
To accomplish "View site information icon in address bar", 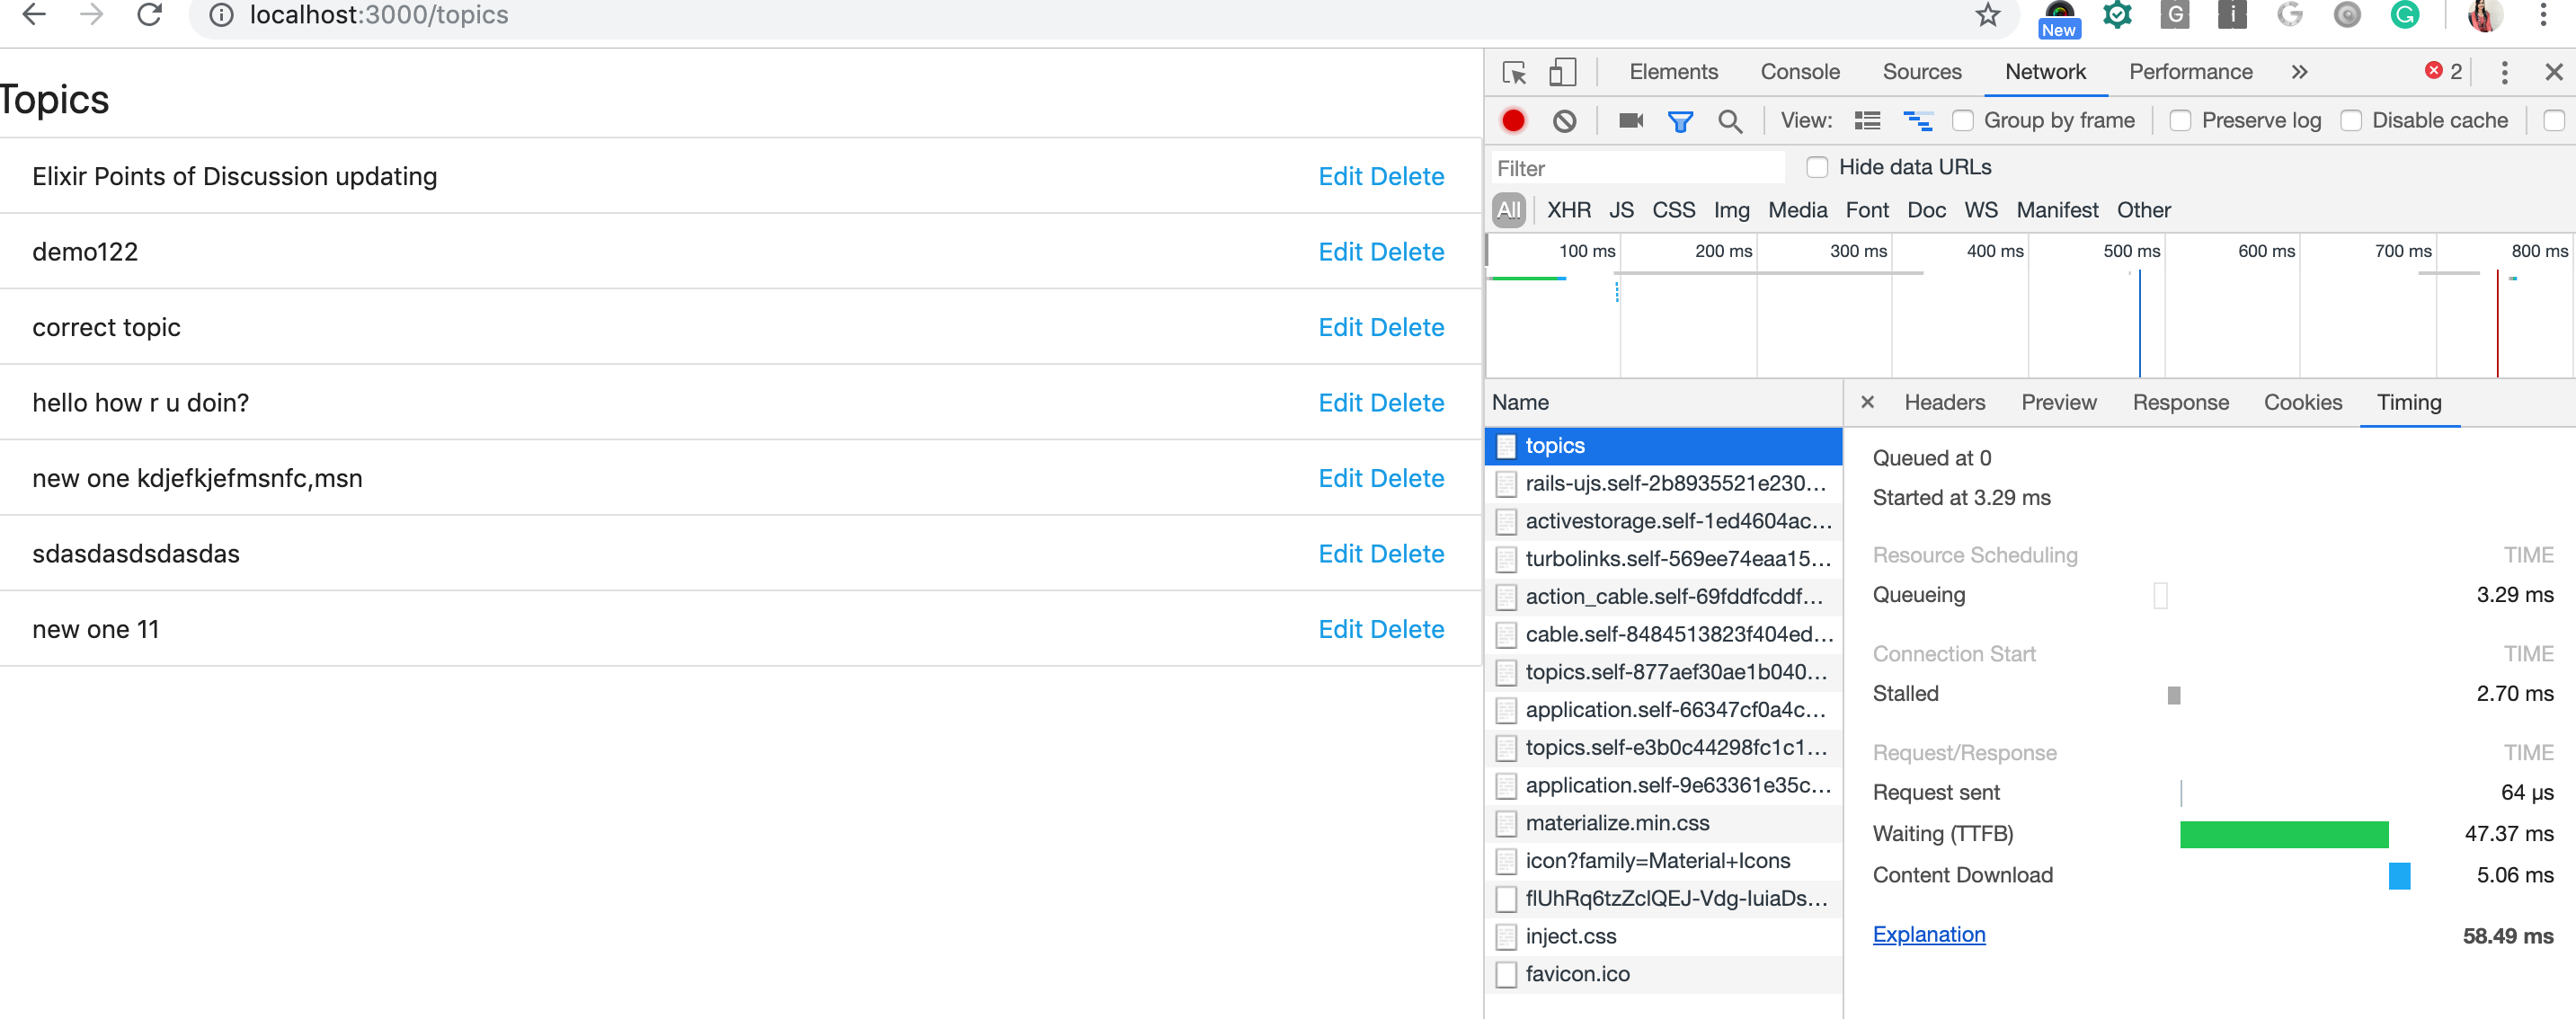I will point(221,15).
